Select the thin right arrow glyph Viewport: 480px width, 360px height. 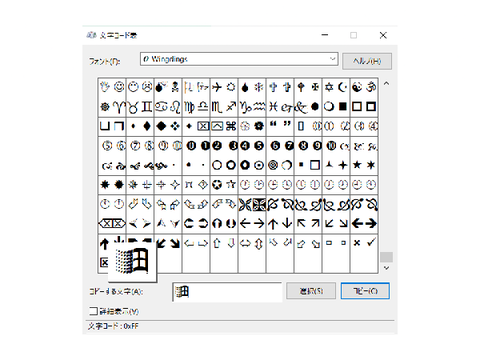coord(259,224)
